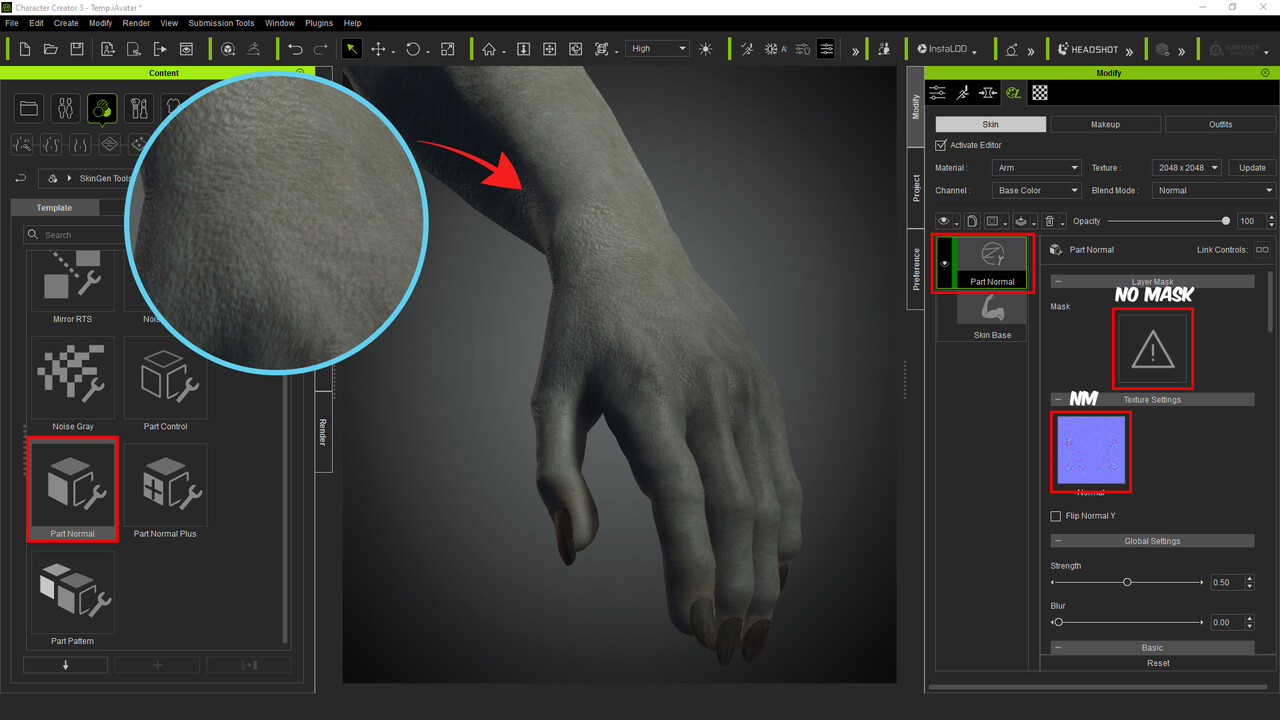Collapse the Basic section
This screenshot has width=1280, height=720.
click(1058, 648)
